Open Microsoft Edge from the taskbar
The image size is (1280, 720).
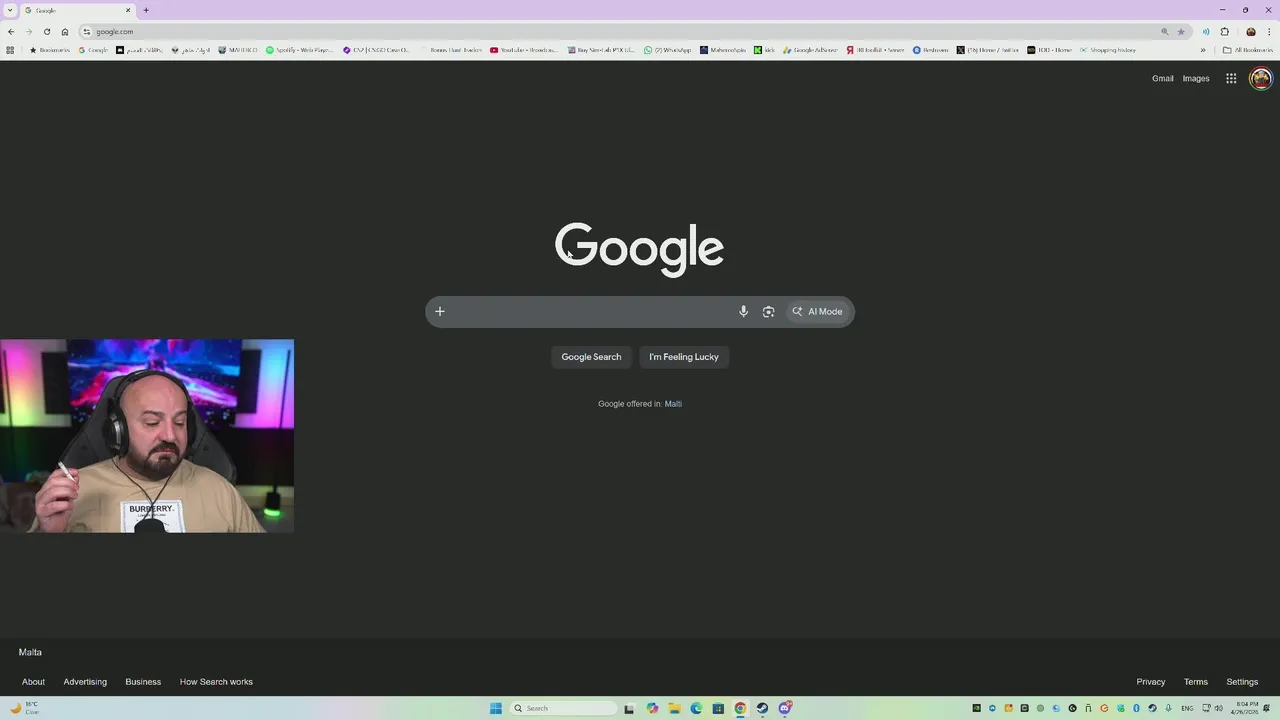pyautogui.click(x=696, y=708)
